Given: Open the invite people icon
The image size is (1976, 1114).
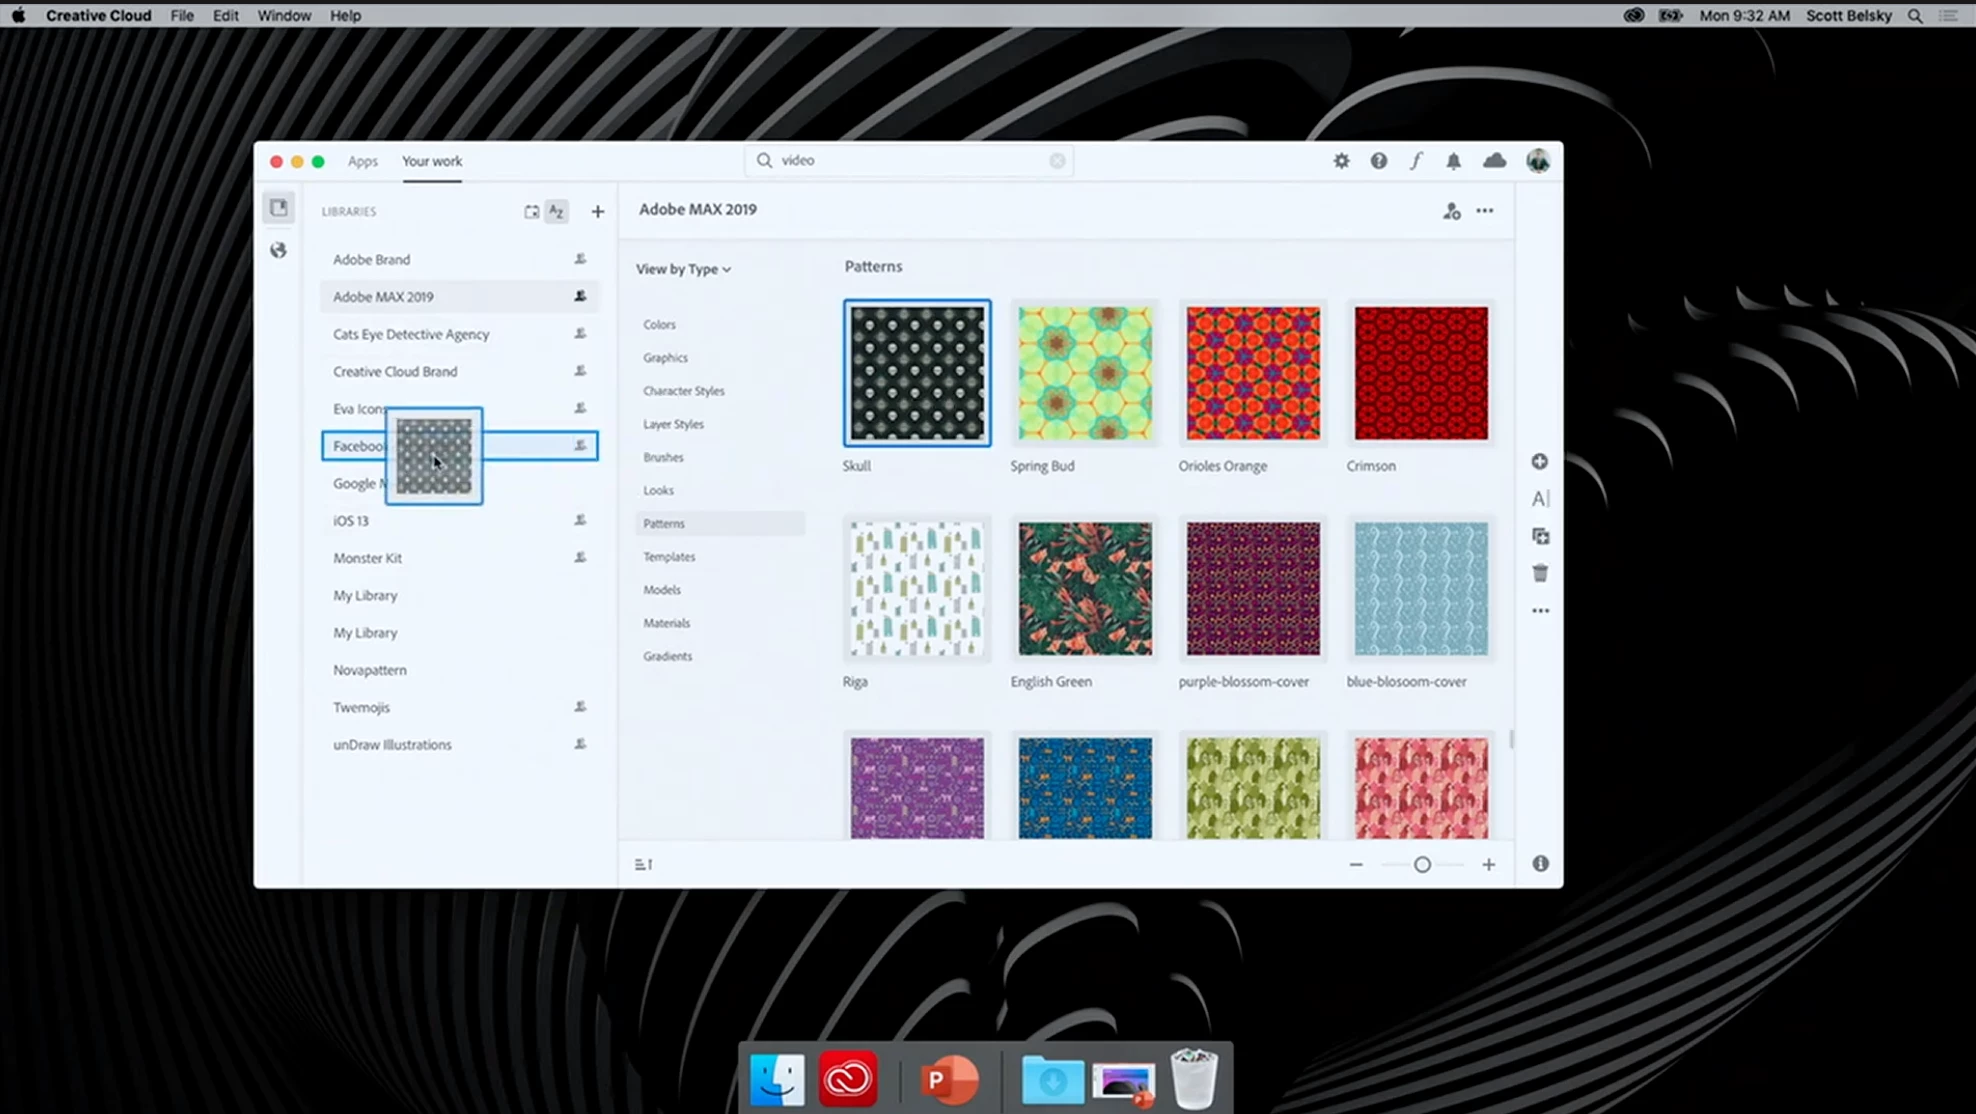Looking at the screenshot, I should click(1451, 211).
